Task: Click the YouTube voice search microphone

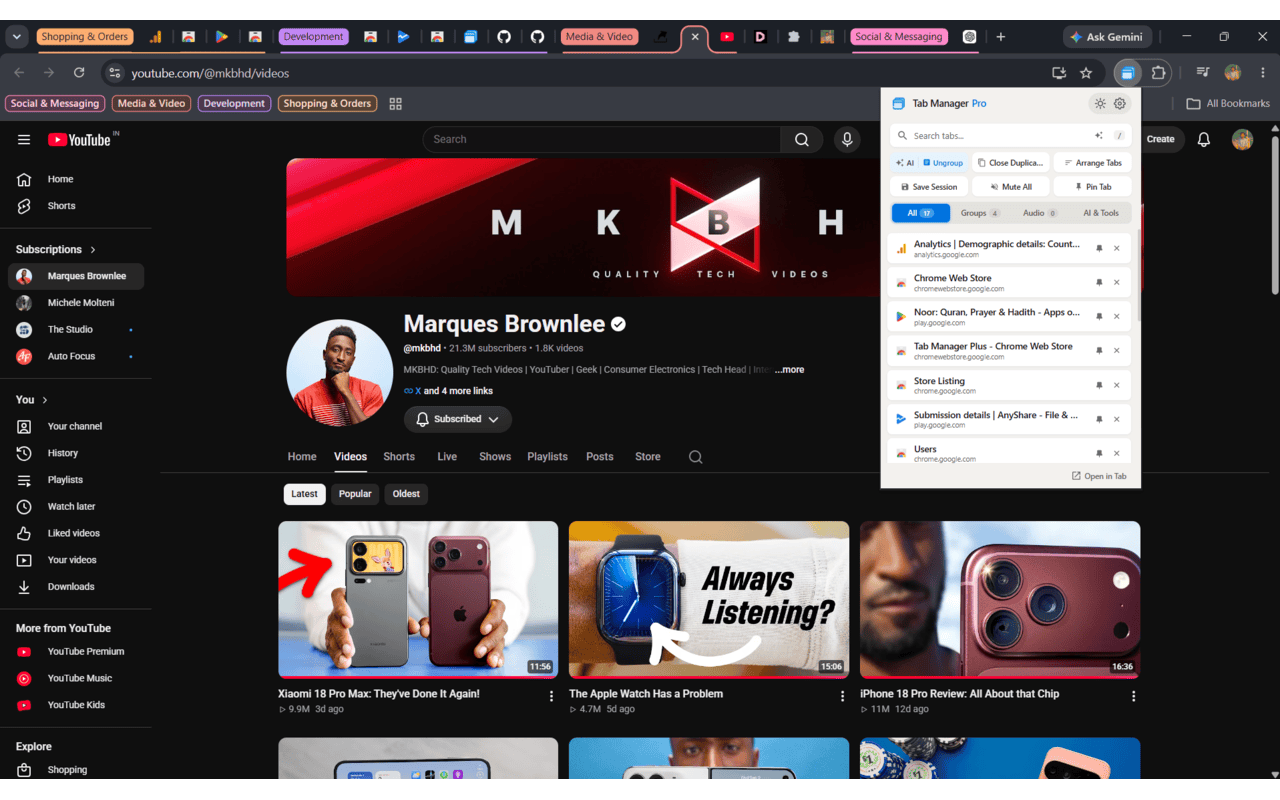Action: (x=847, y=139)
